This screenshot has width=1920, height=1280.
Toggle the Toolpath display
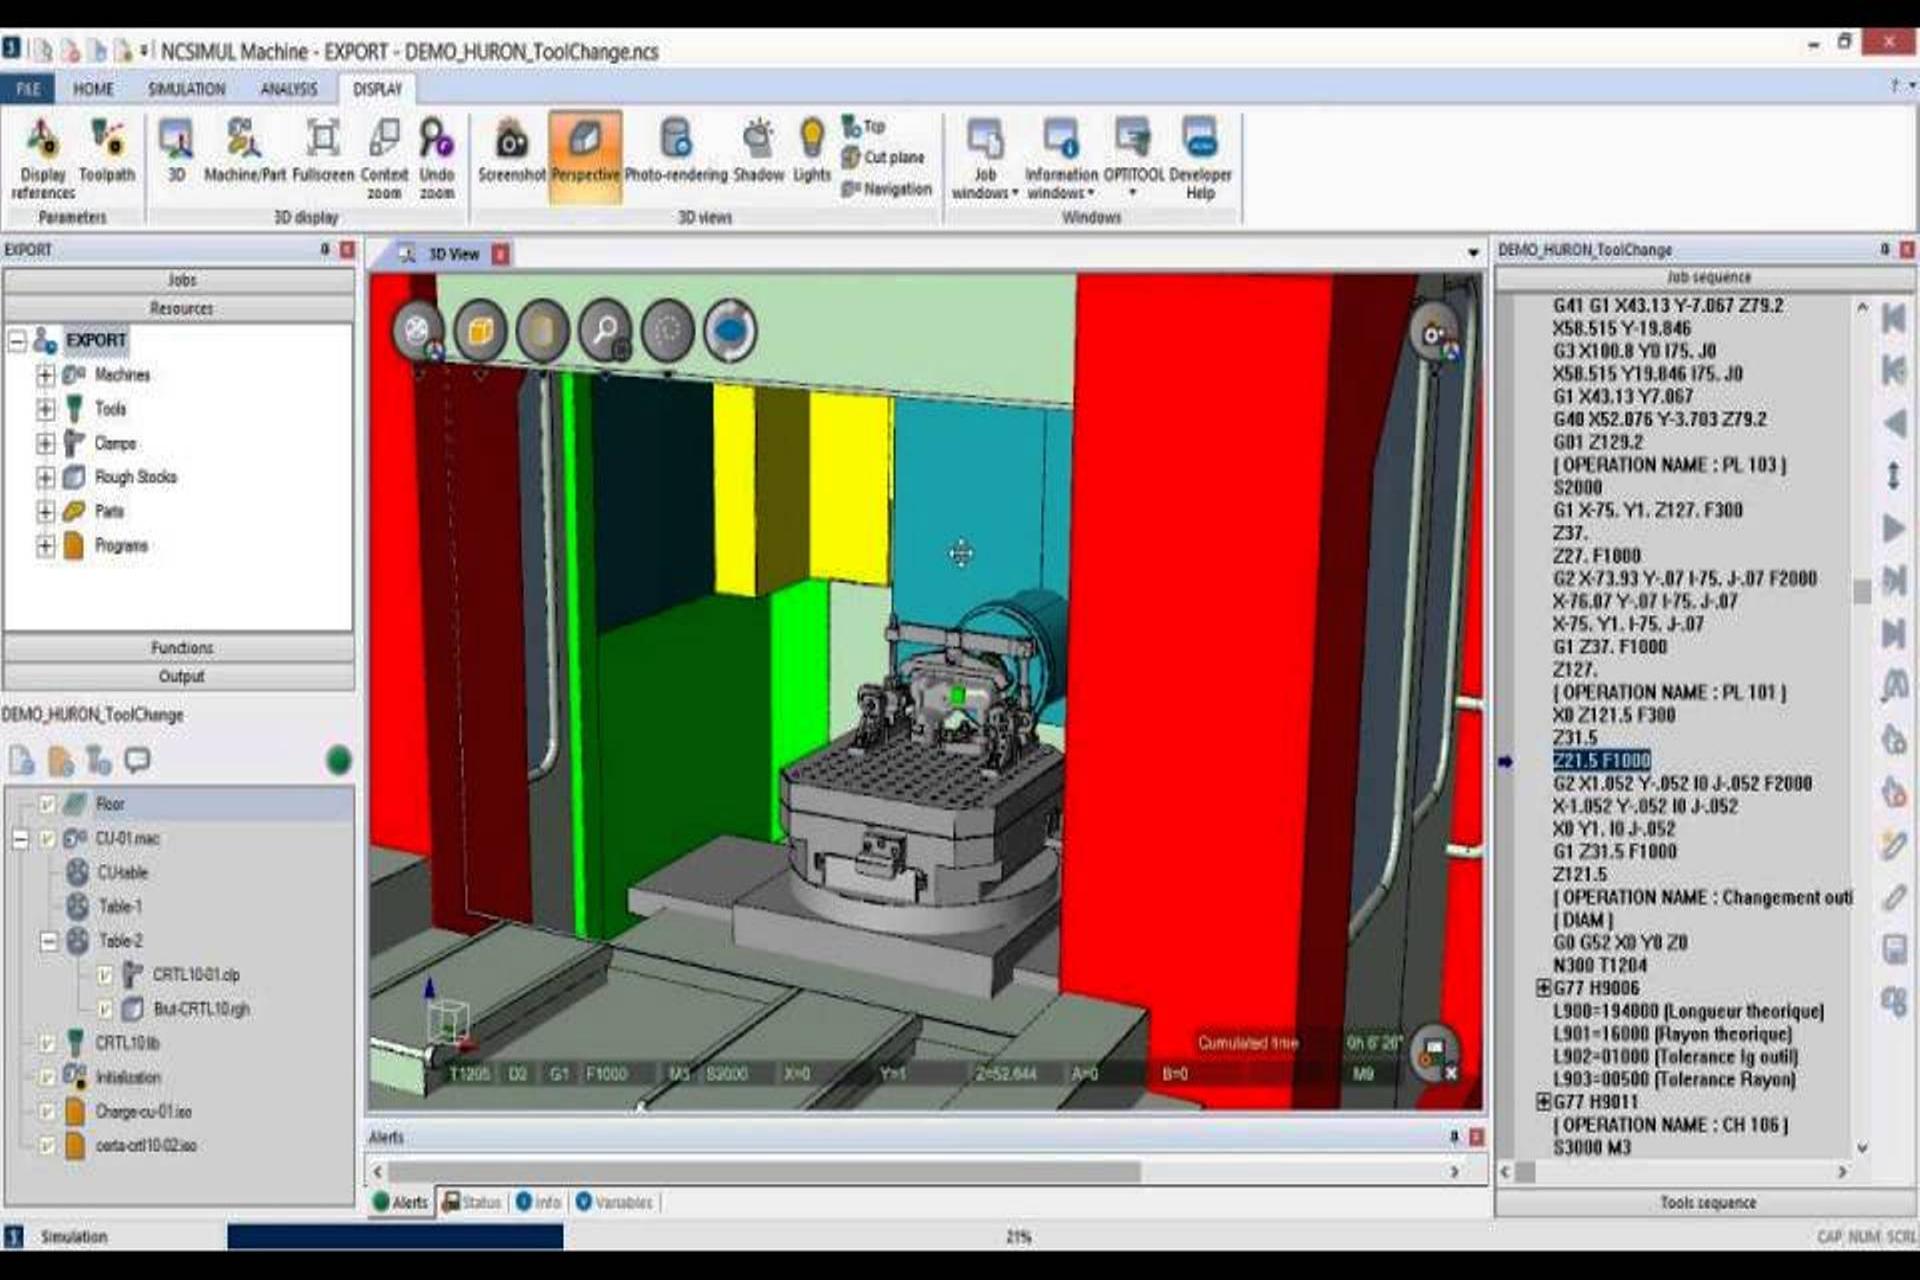click(x=107, y=151)
